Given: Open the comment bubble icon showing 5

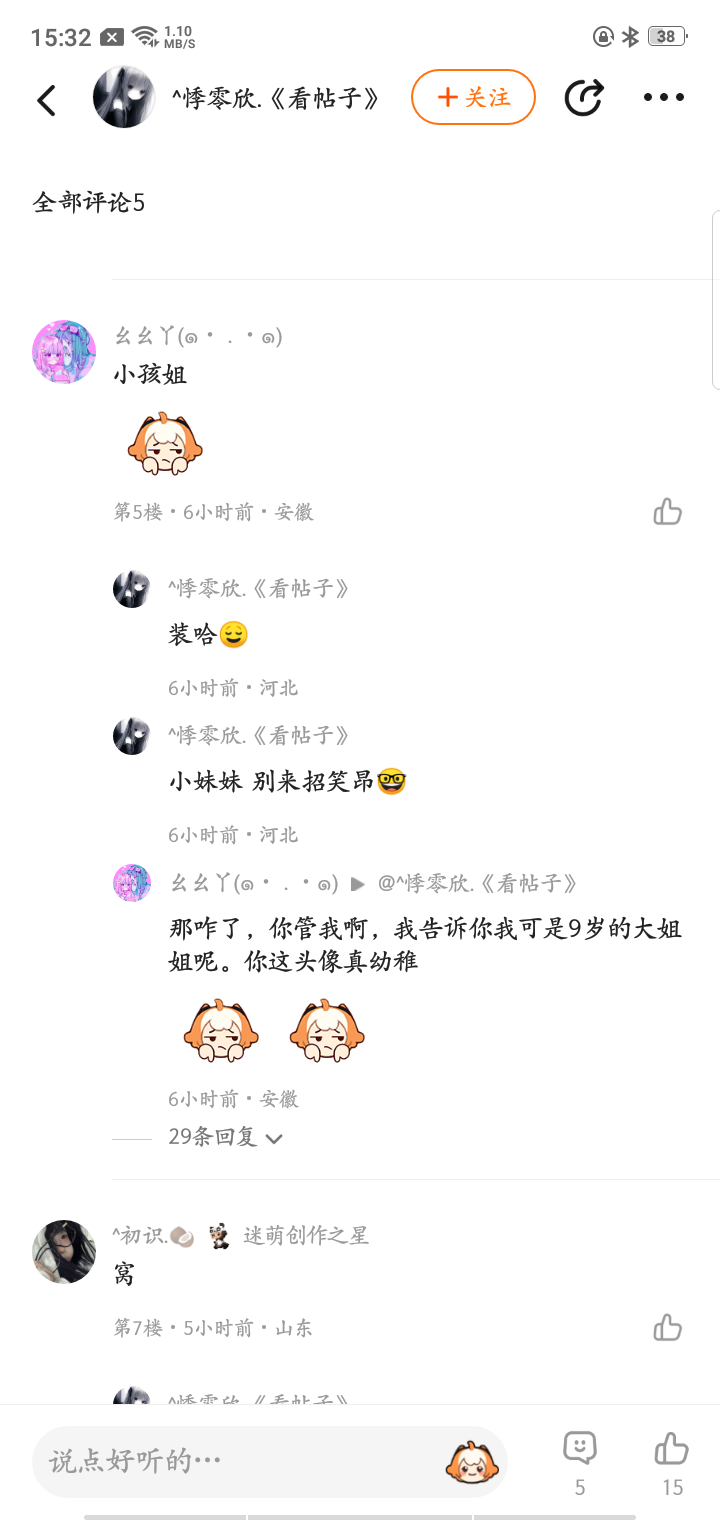Looking at the screenshot, I should [580, 1463].
